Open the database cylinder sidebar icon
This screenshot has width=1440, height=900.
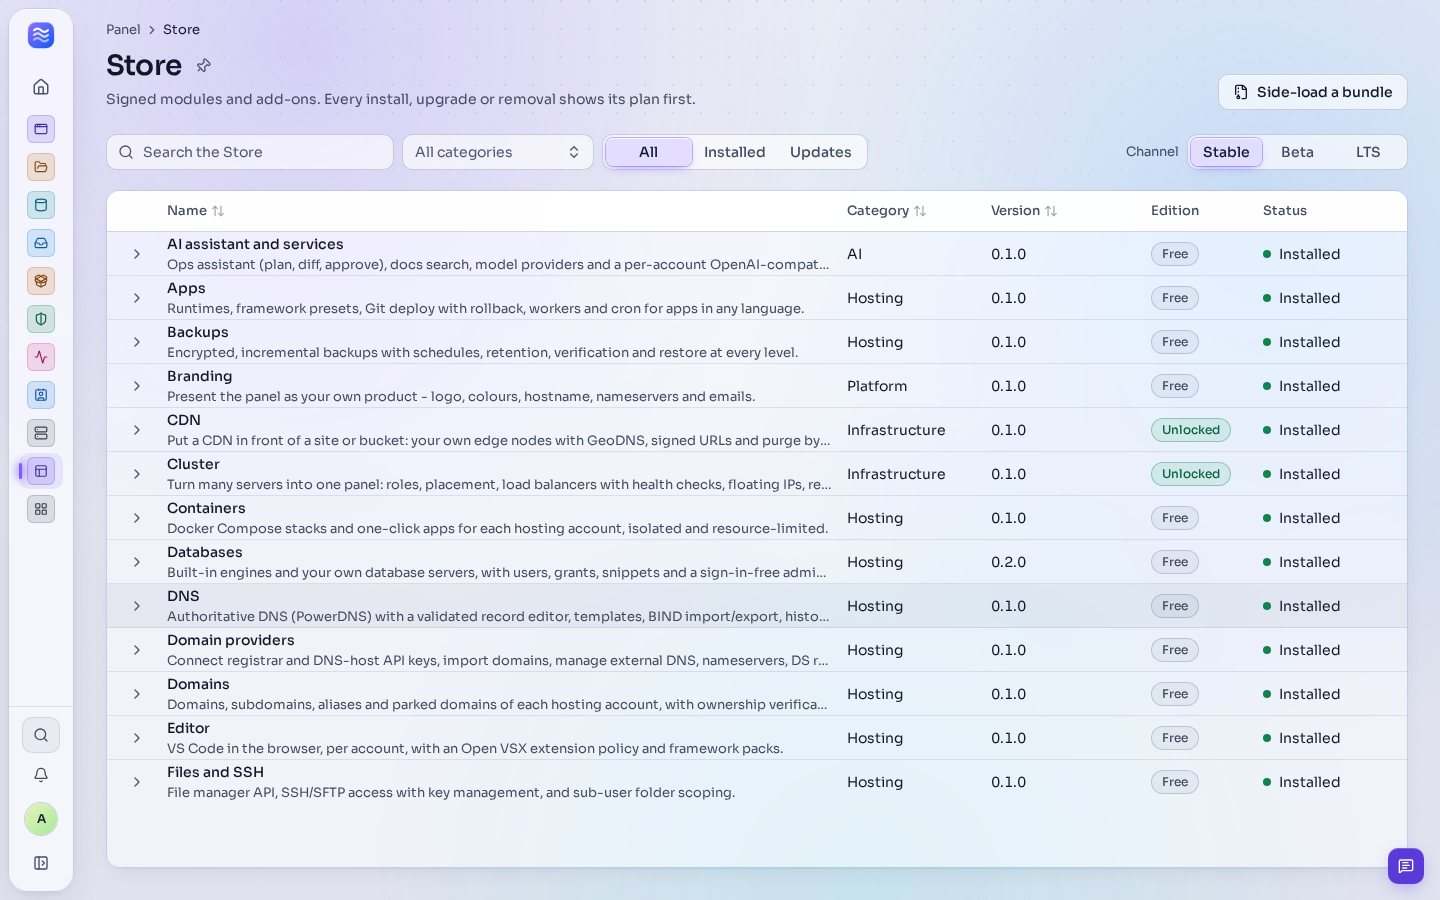41,205
